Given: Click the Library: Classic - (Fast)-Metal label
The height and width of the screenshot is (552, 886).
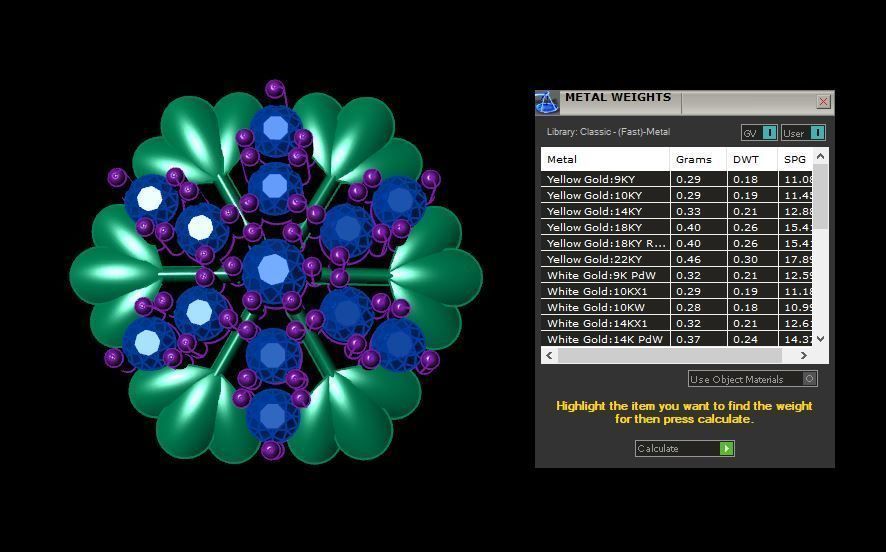Looking at the screenshot, I should point(608,132).
